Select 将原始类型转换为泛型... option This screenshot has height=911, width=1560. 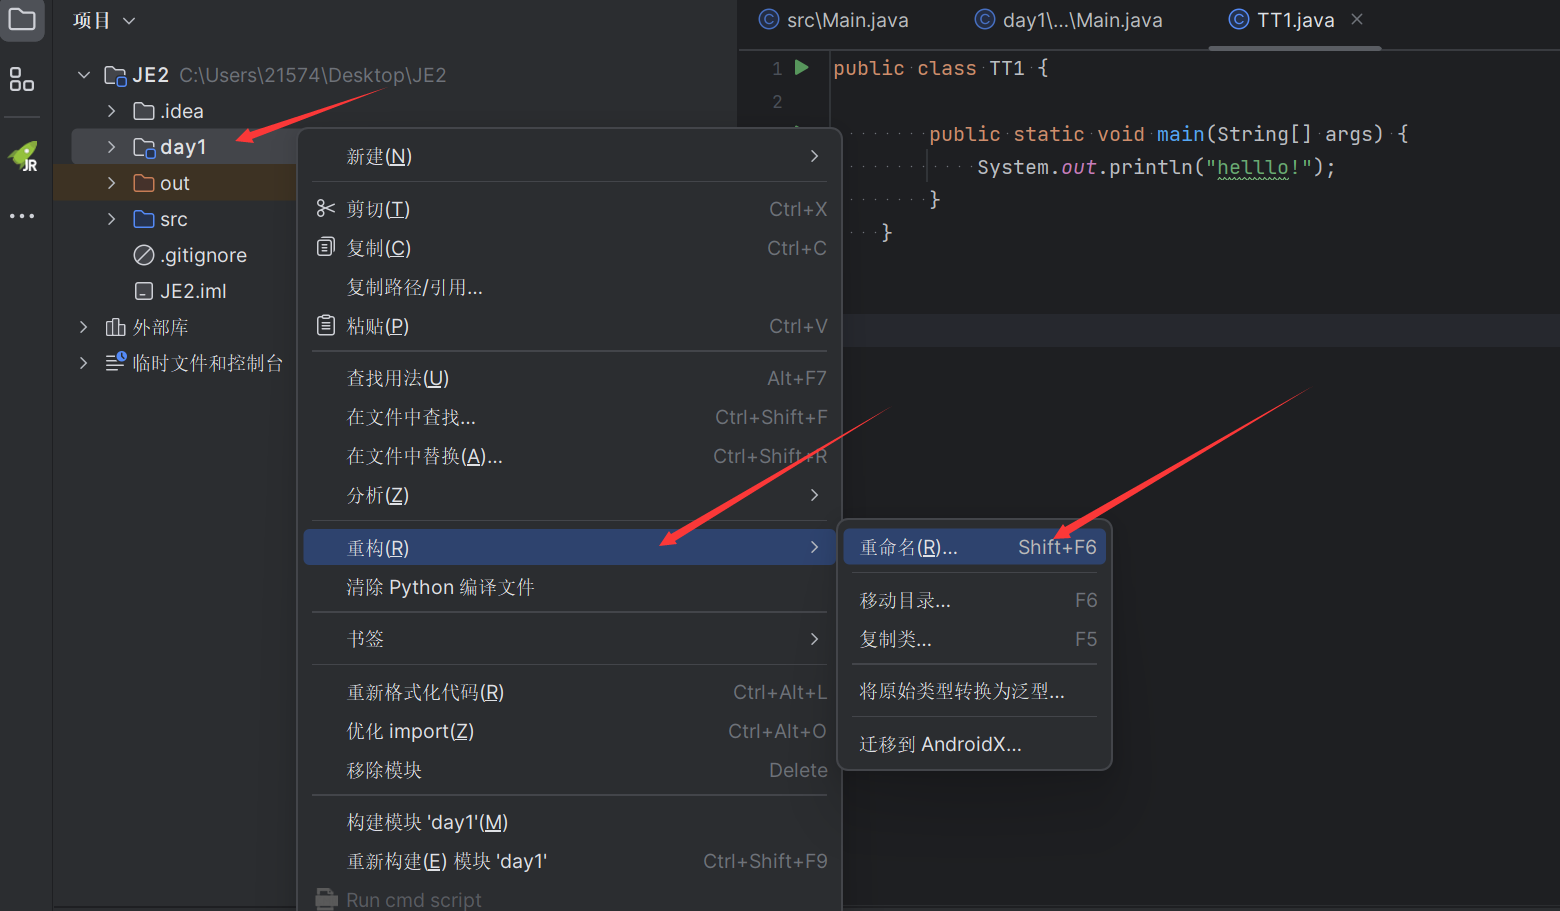click(974, 691)
